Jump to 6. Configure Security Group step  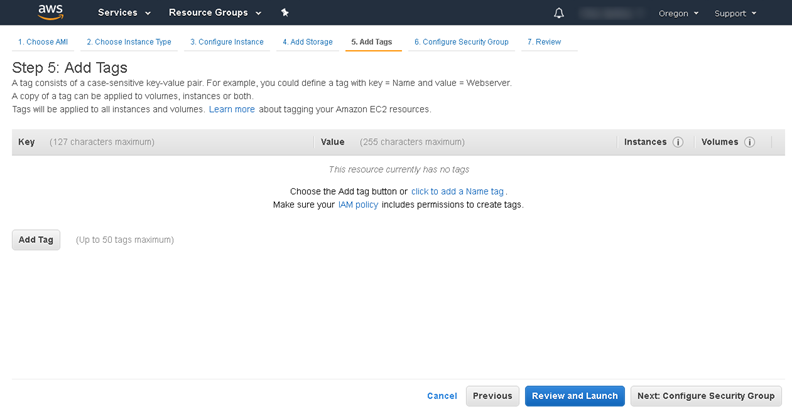[461, 42]
